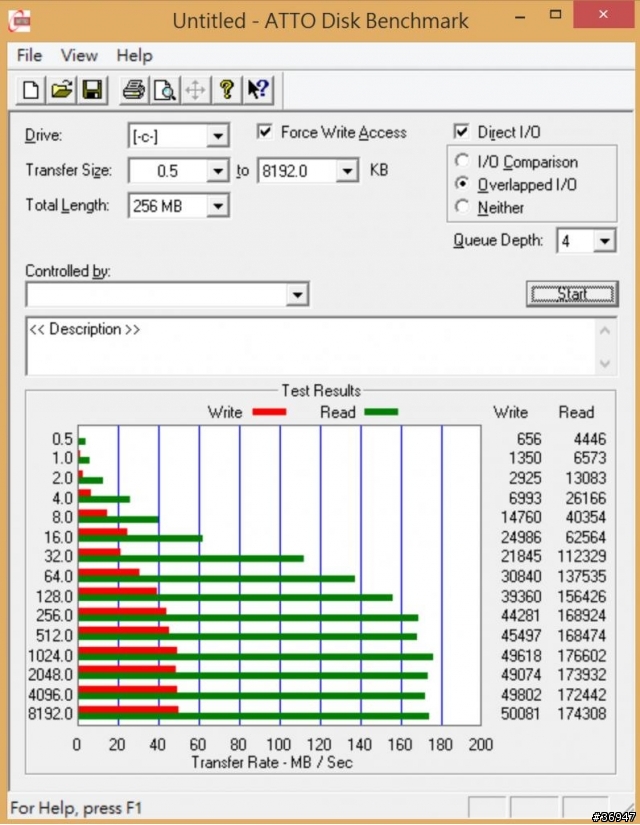This screenshot has width=640, height=825.
Task: Print results with the printer icon
Action: click(x=134, y=90)
